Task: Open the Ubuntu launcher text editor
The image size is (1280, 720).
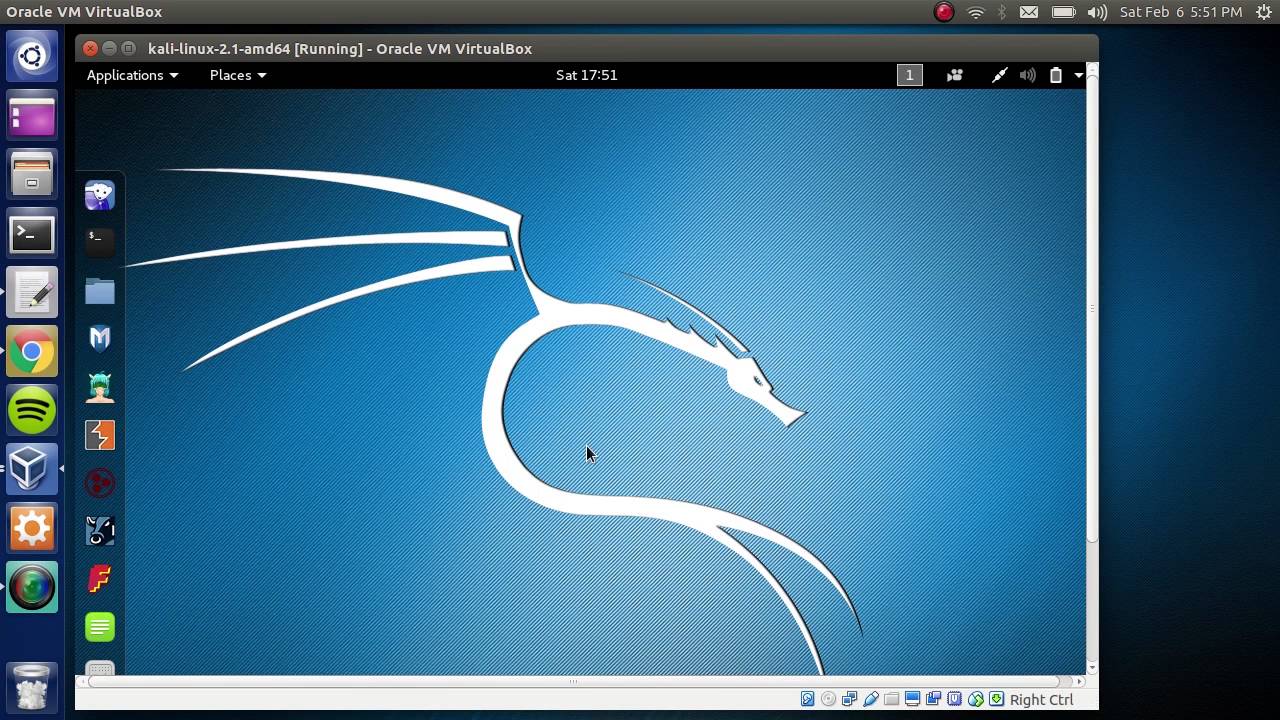Action: pos(32,293)
